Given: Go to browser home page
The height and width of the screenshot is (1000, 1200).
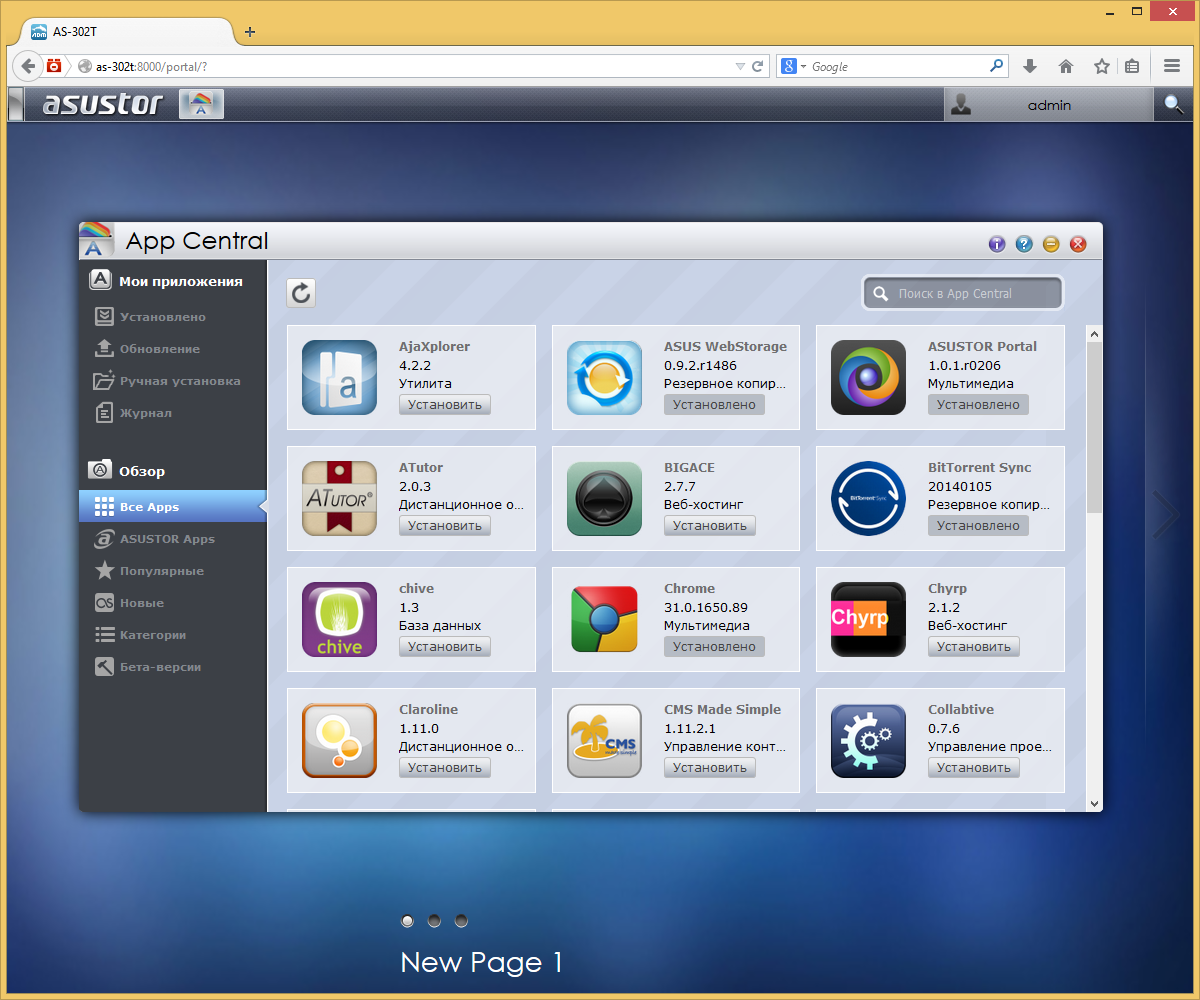Looking at the screenshot, I should click(1066, 66).
